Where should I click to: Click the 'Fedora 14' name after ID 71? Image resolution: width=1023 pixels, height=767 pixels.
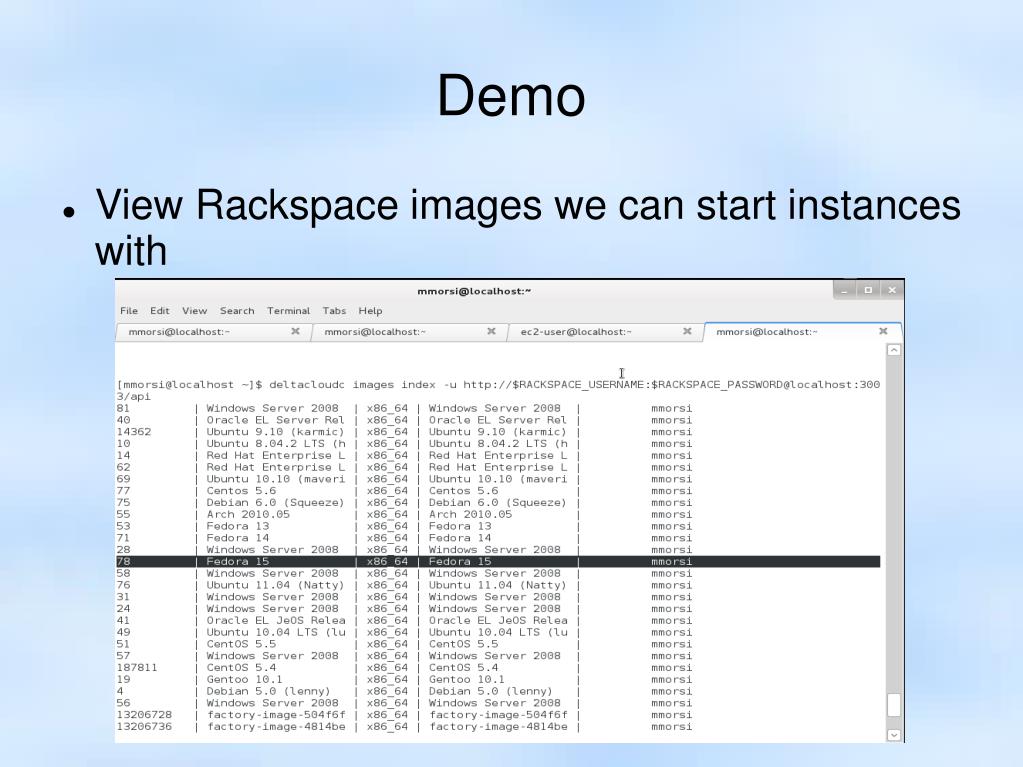point(237,538)
